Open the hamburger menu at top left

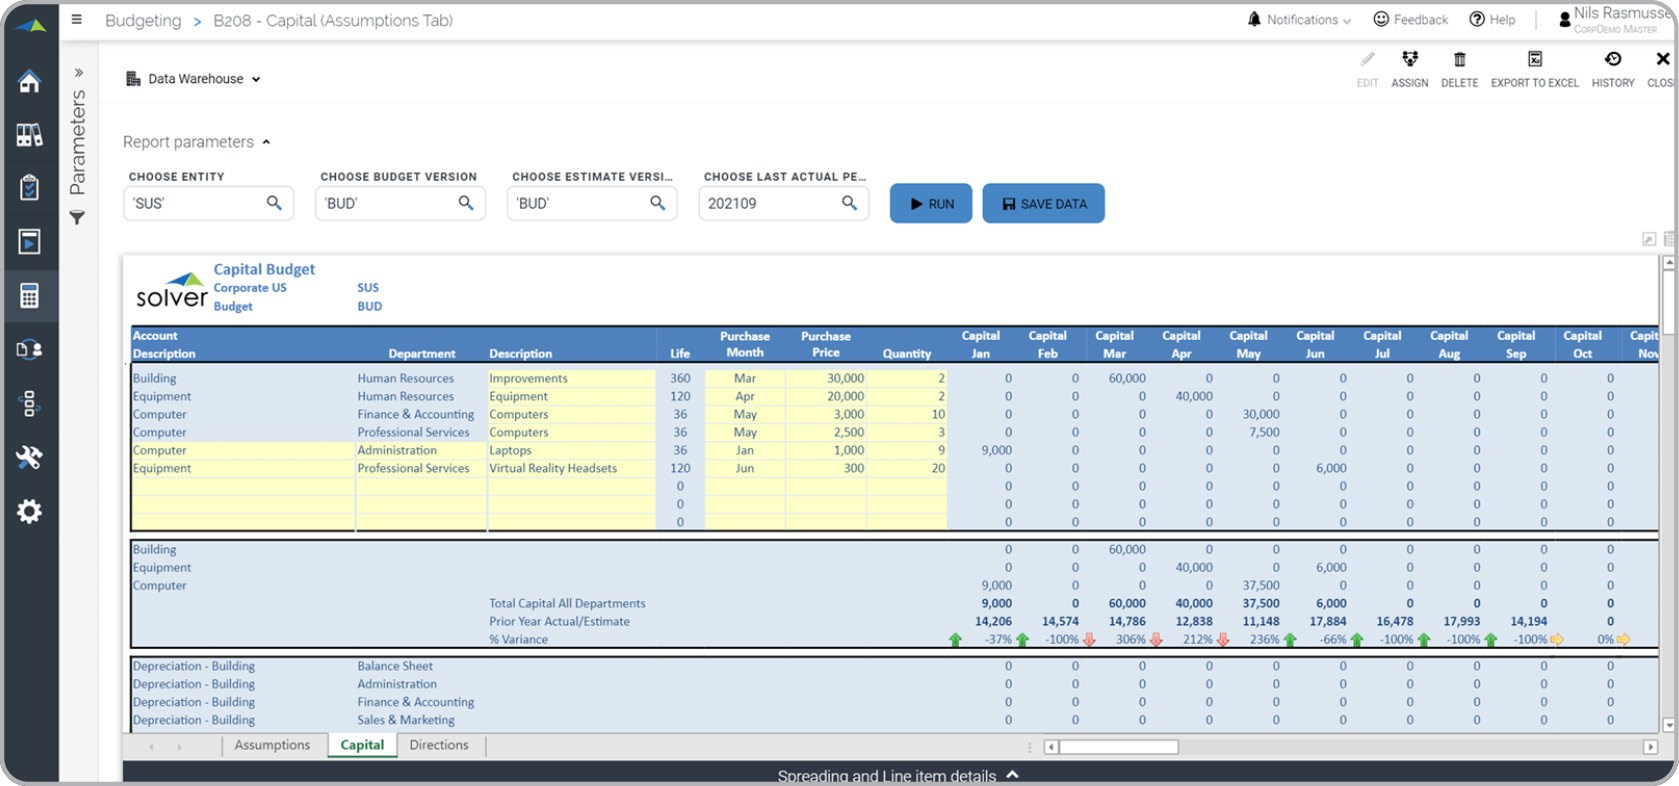(77, 19)
